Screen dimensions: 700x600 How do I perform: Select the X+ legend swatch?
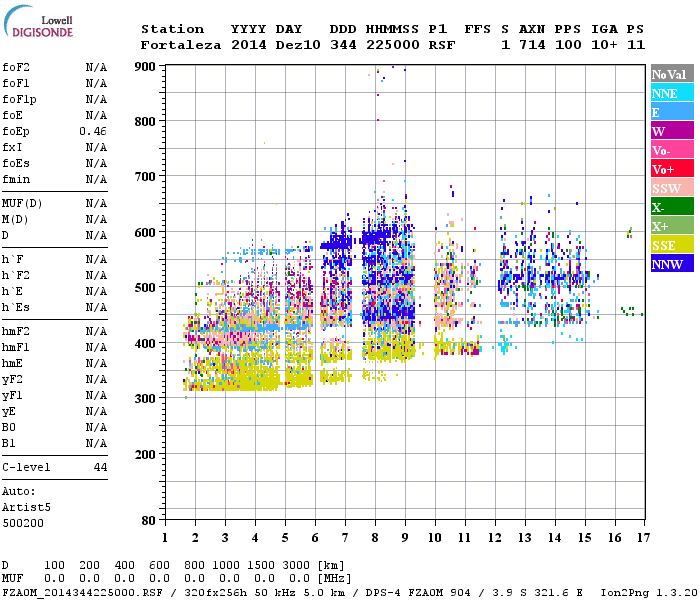672,225
